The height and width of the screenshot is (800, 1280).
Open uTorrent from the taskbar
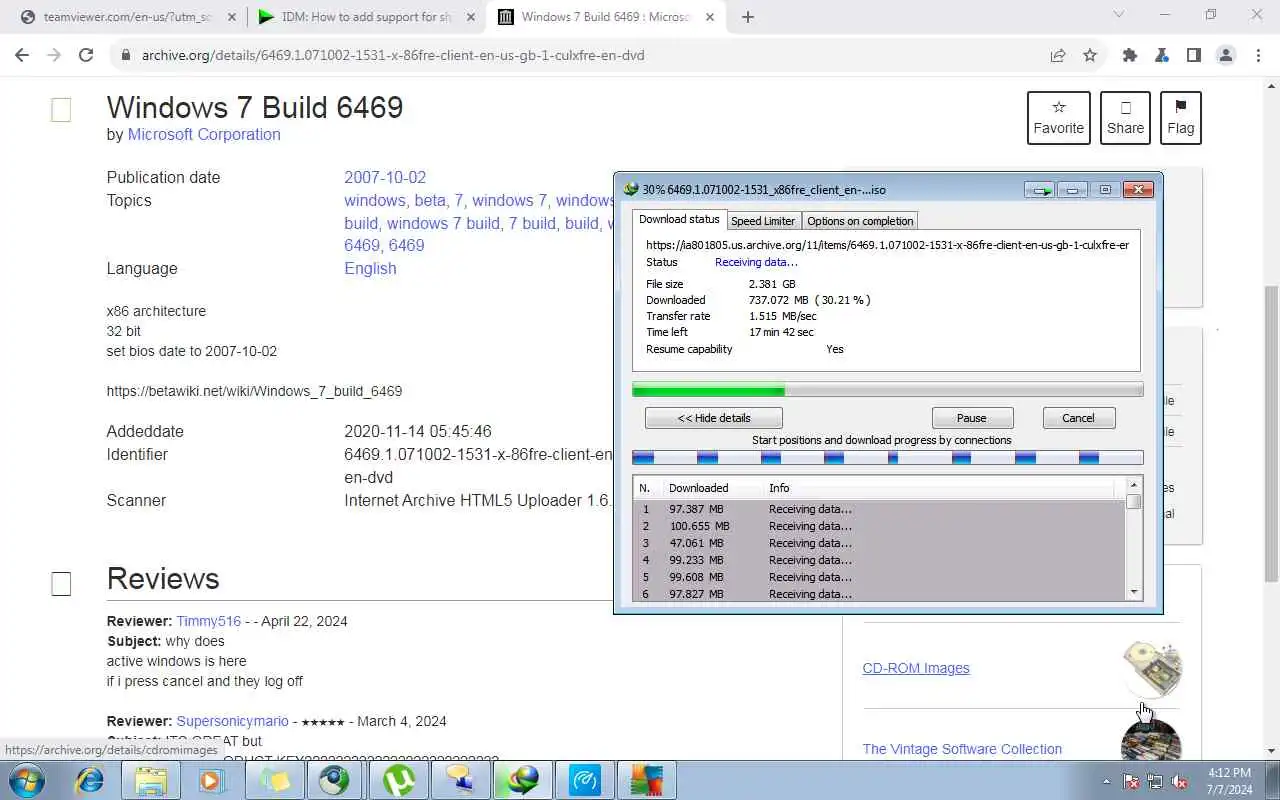400,780
